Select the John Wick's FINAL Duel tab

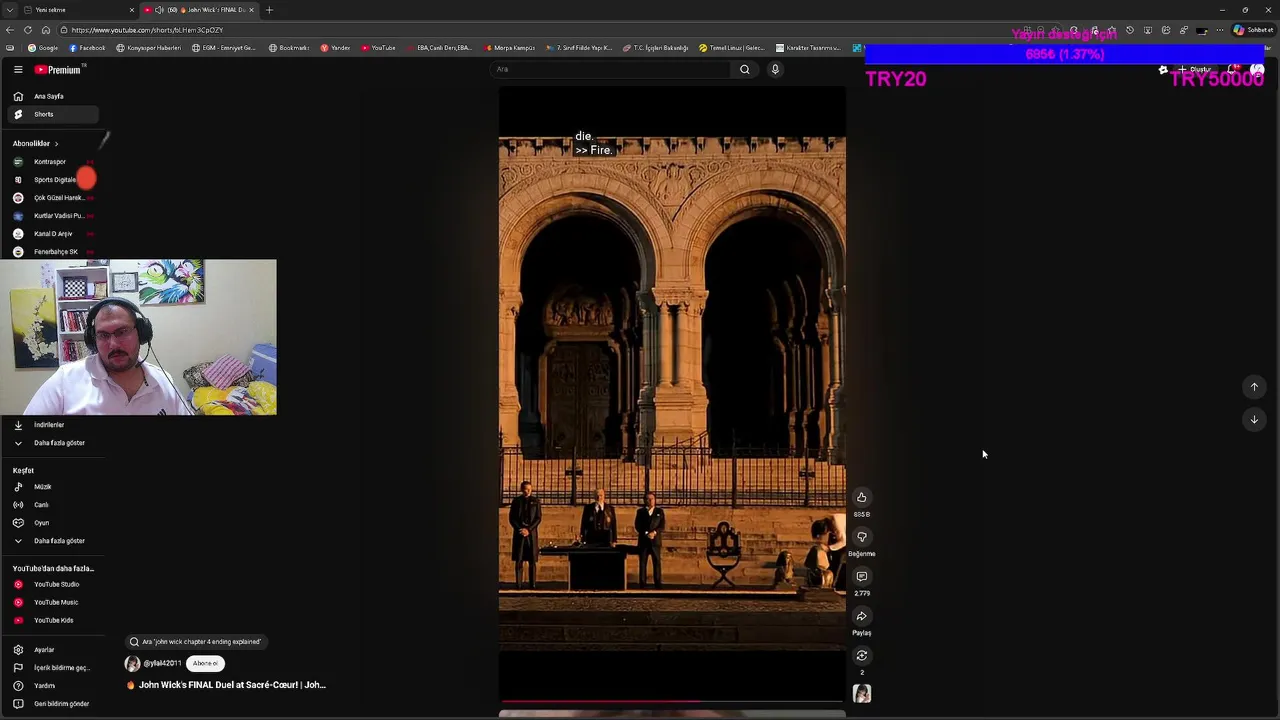[200, 10]
